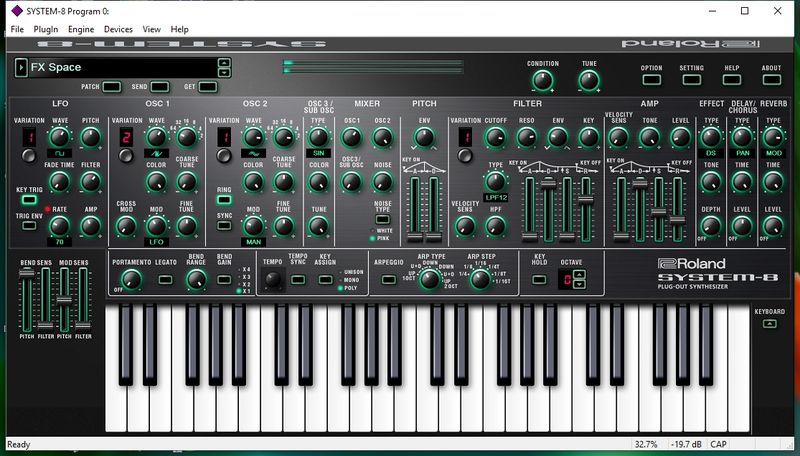Click the BEND SENS PITCH slider
Viewport: 800px width, 456px height.
tap(27, 273)
